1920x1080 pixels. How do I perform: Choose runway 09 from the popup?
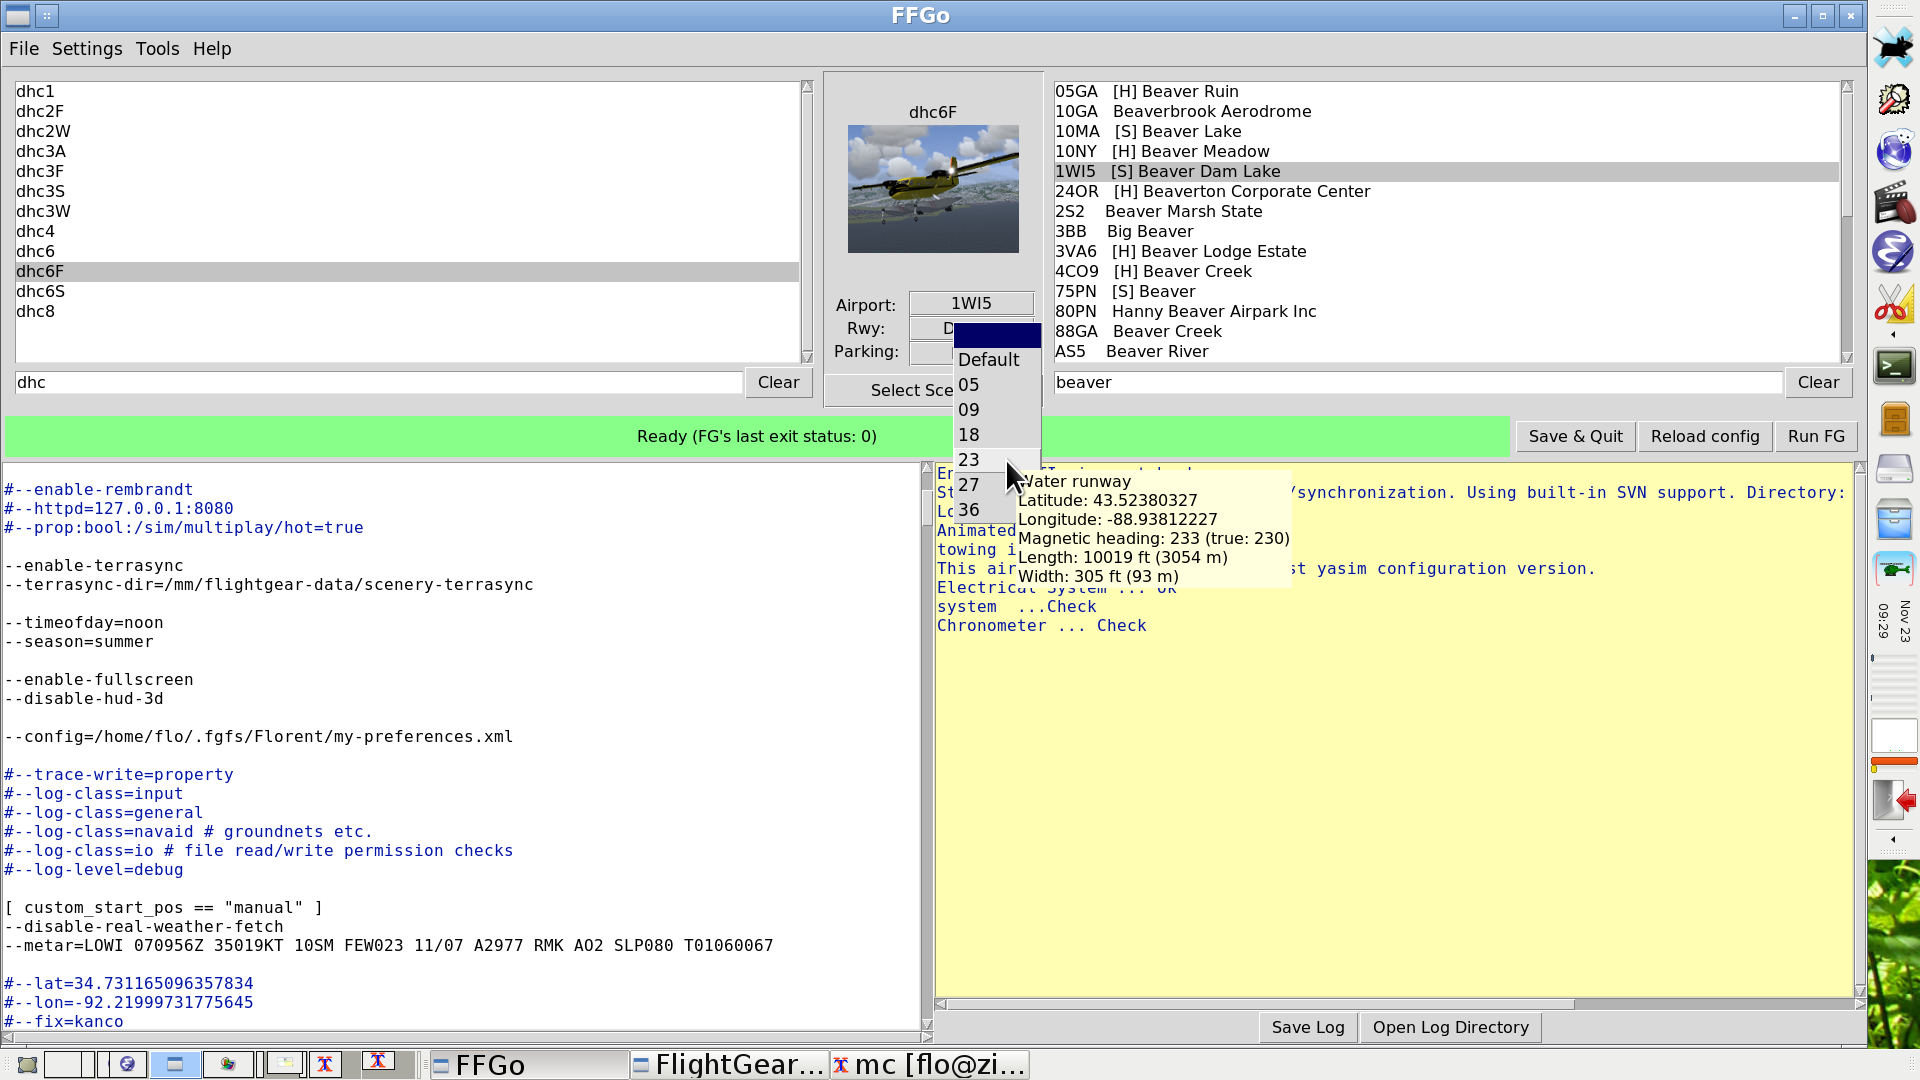point(997,410)
